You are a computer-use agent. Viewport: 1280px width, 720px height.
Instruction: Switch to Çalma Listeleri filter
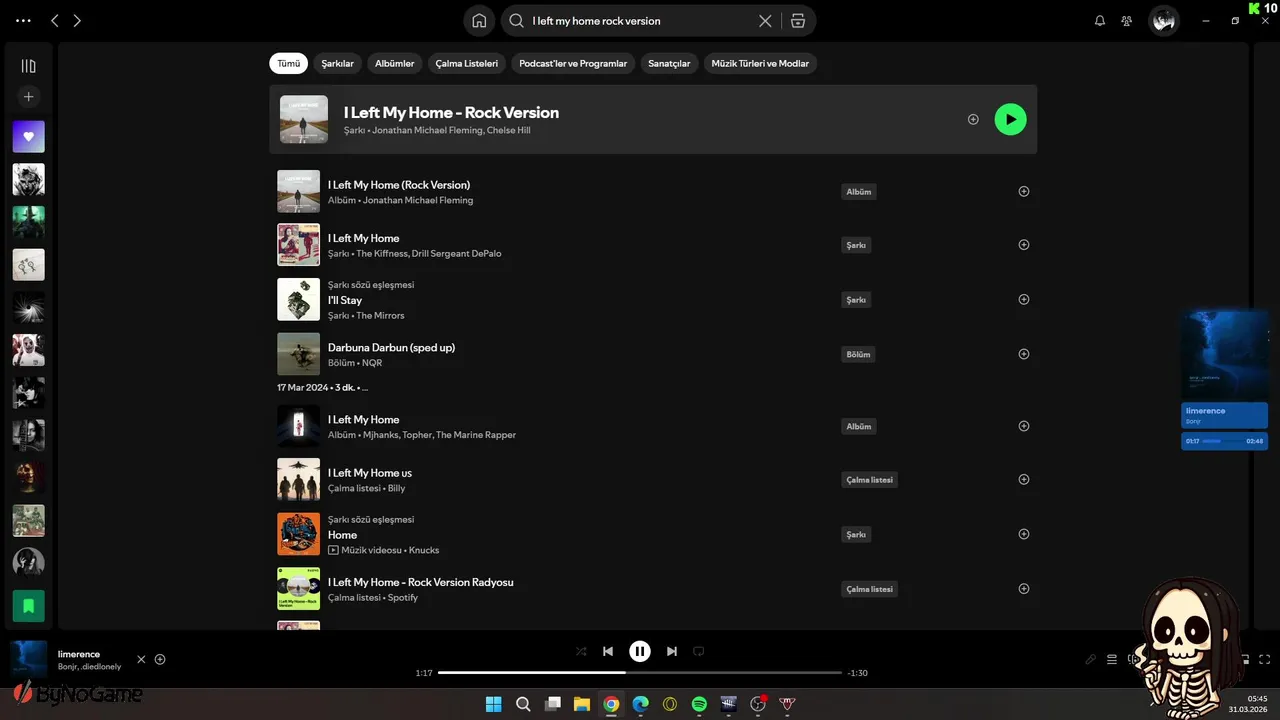[x=466, y=63]
